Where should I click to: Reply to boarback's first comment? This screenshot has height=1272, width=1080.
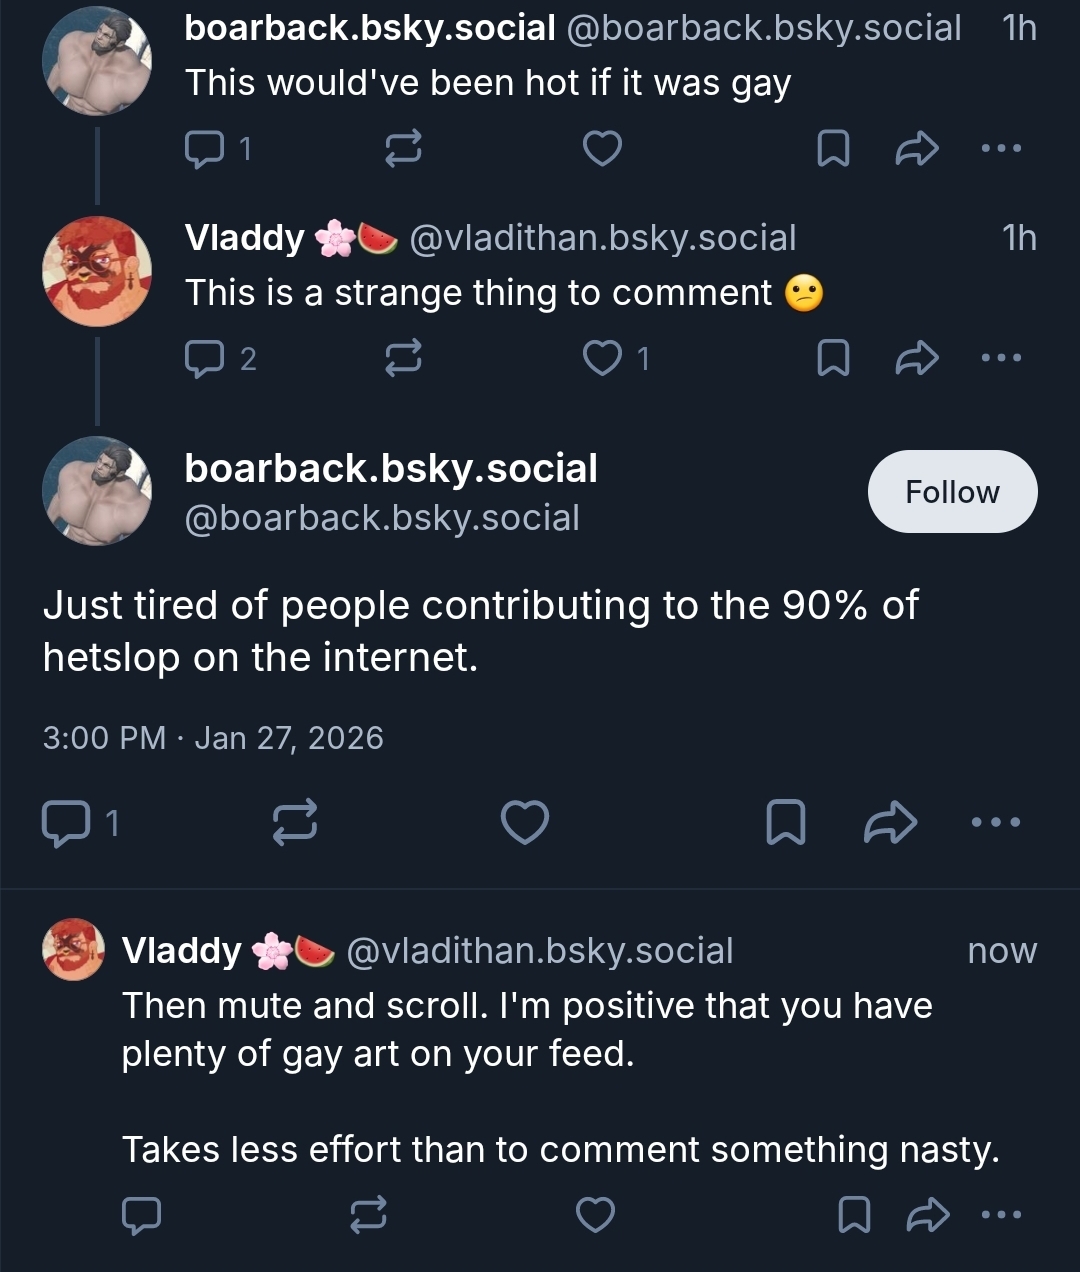pyautogui.click(x=205, y=149)
